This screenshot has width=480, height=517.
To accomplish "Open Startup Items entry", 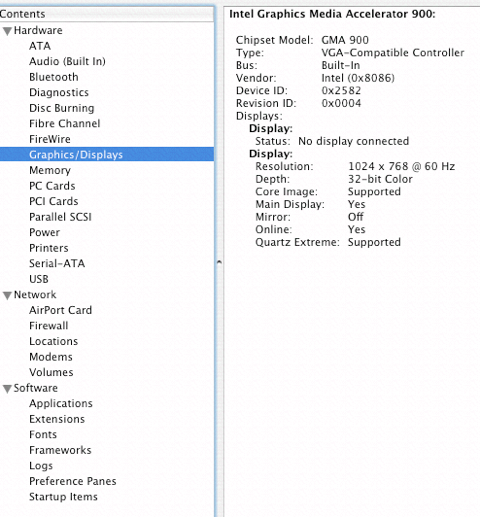I will [63, 497].
